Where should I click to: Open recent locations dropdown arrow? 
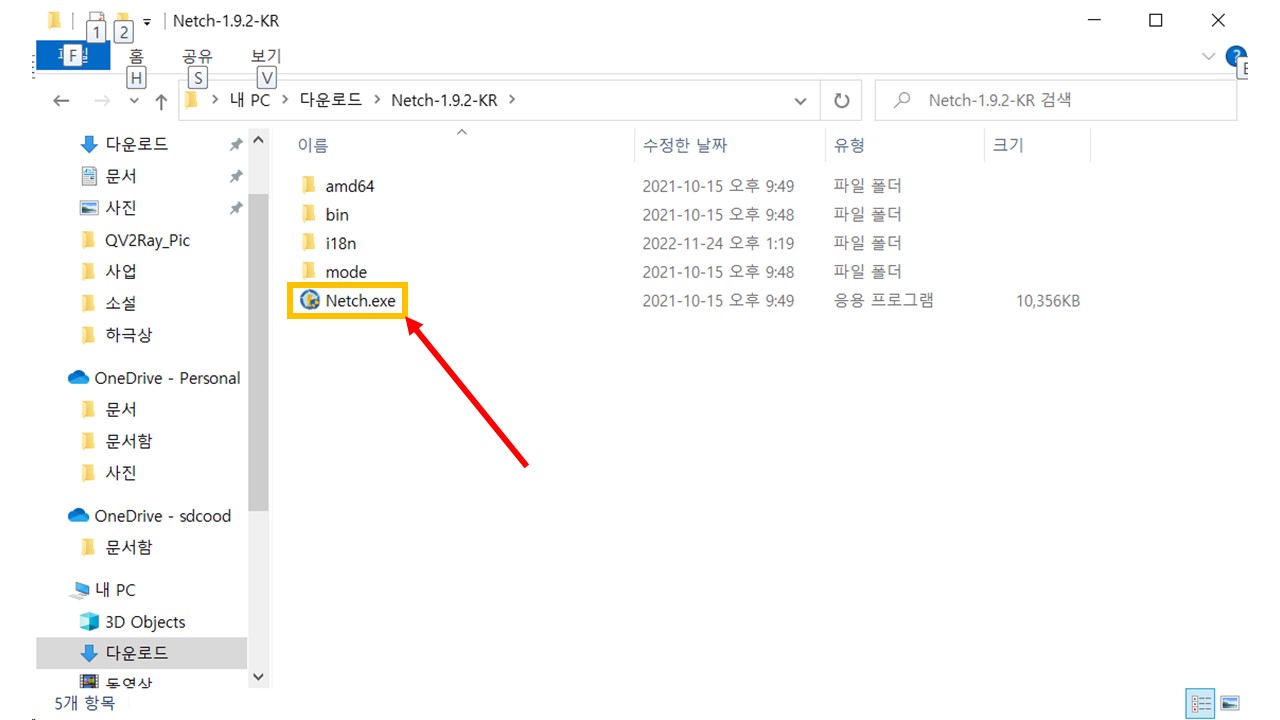pos(135,101)
